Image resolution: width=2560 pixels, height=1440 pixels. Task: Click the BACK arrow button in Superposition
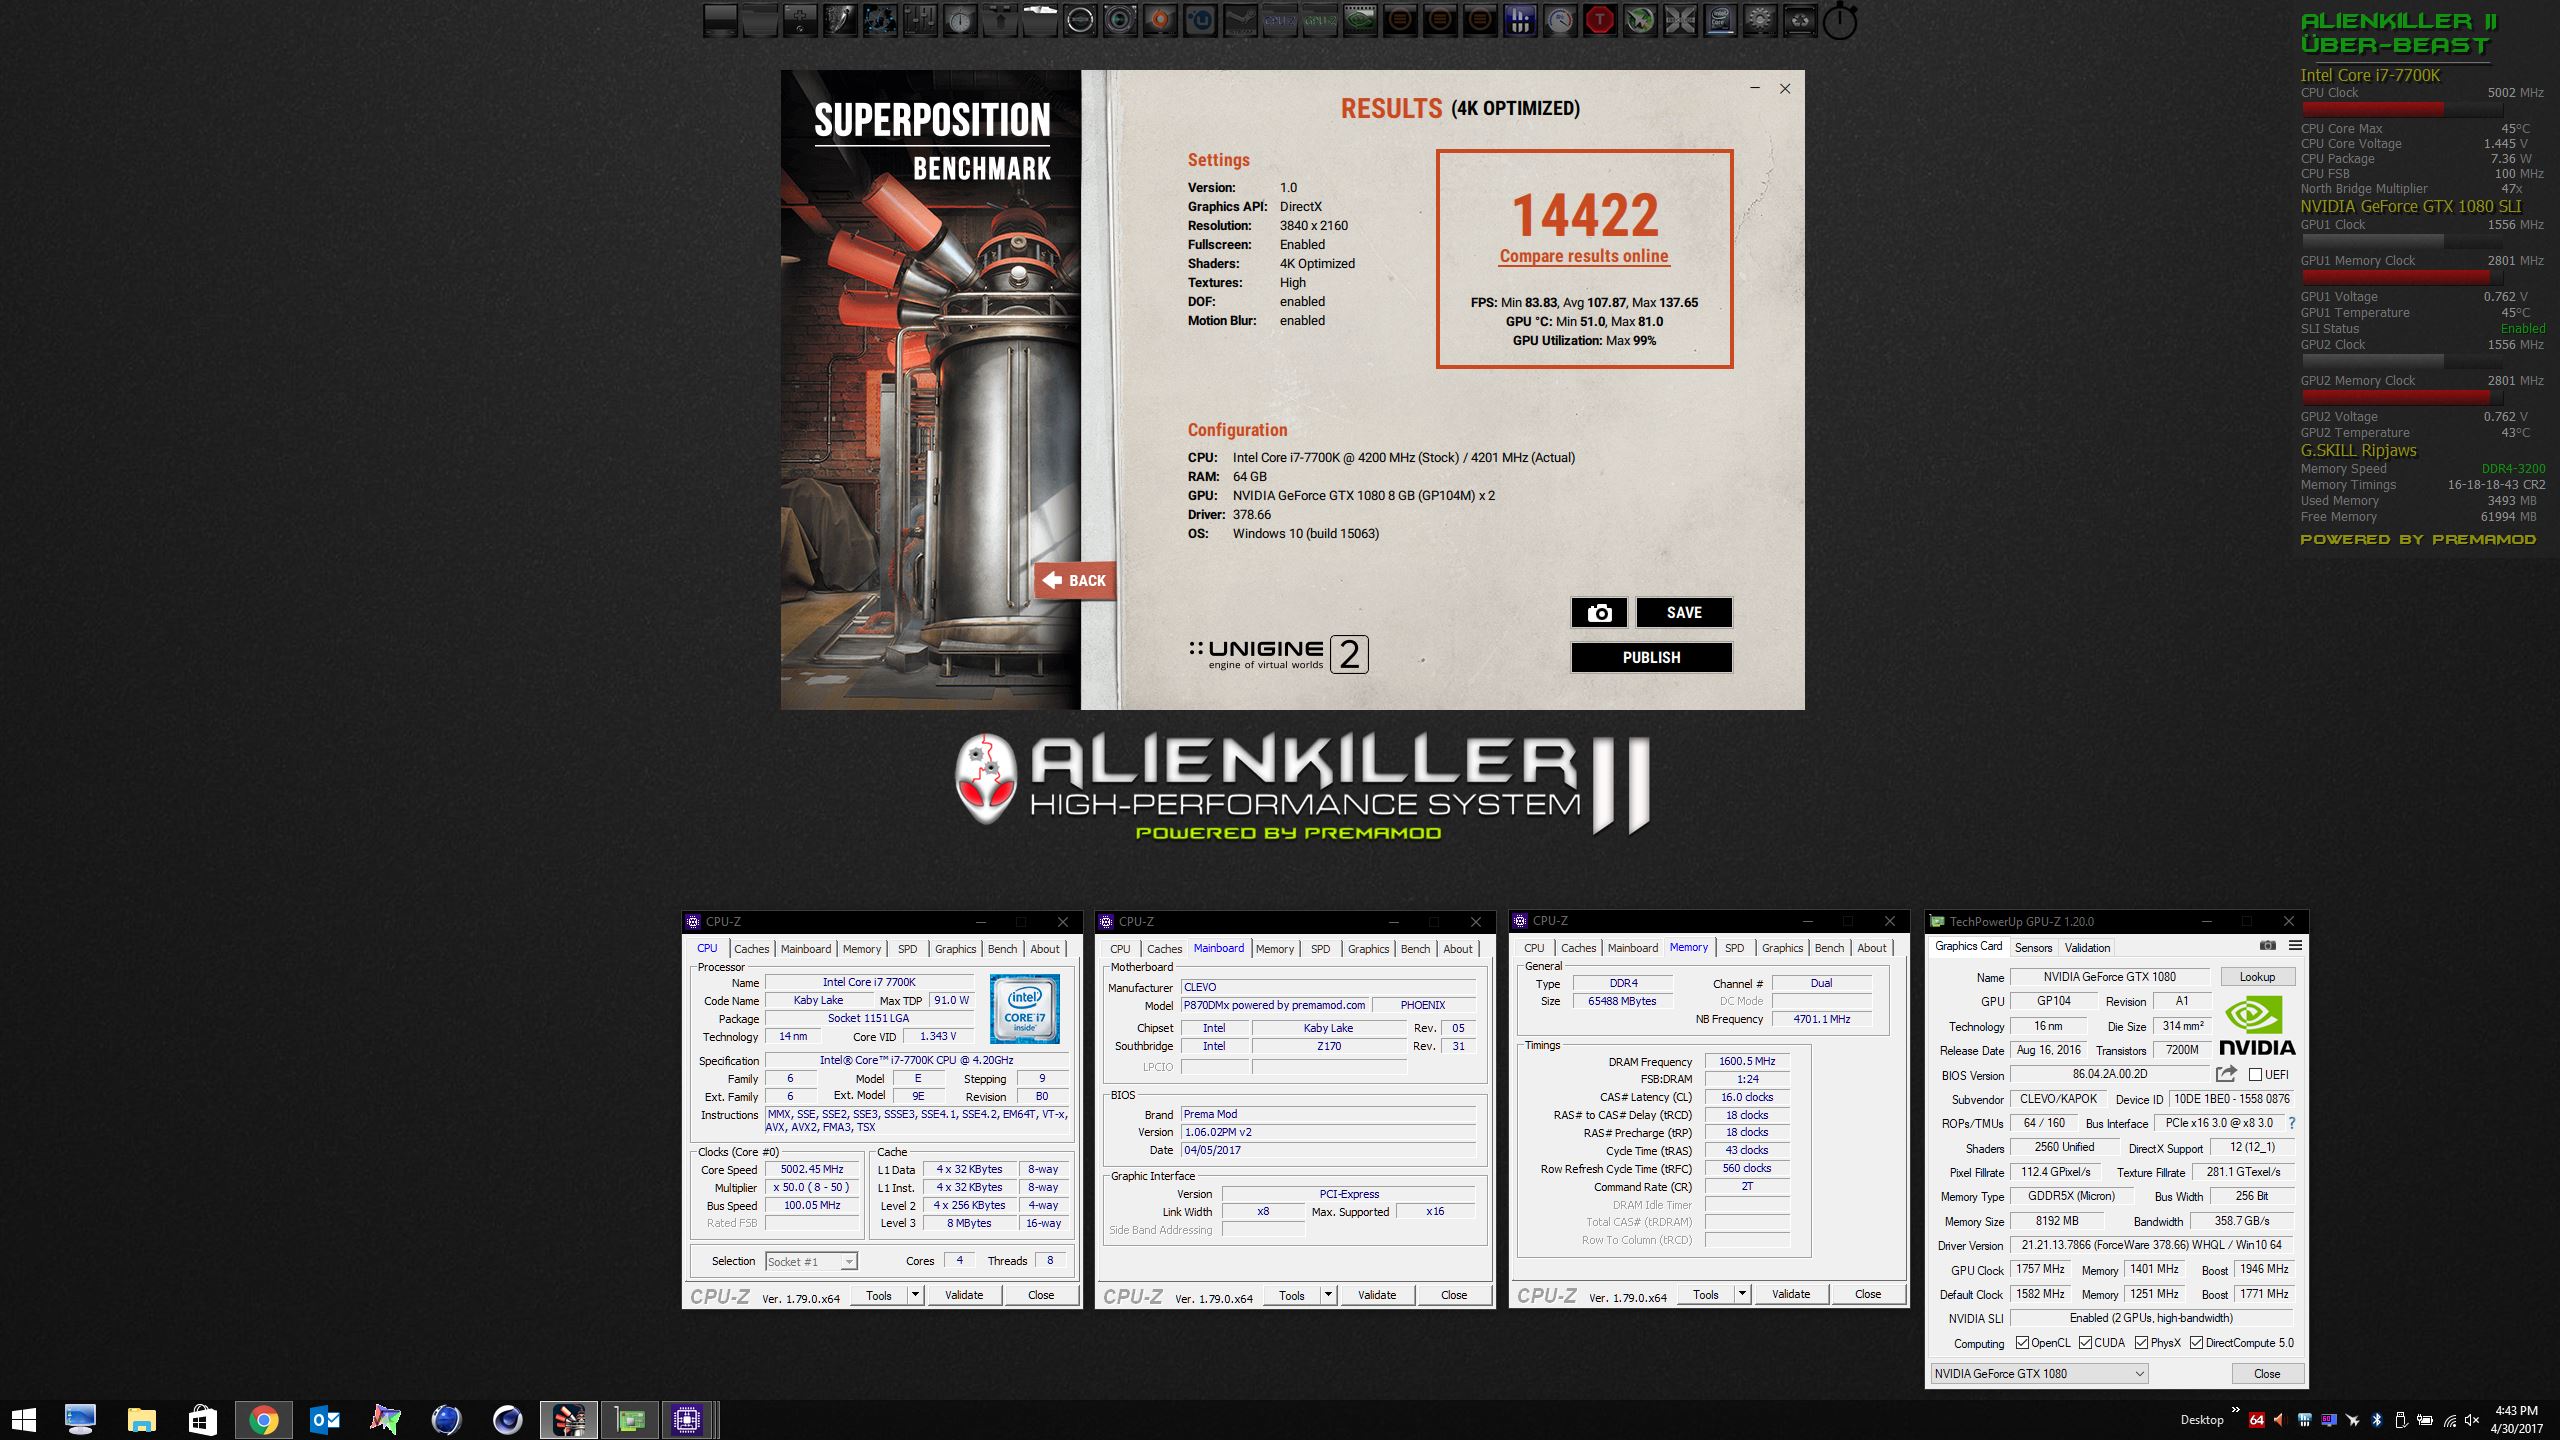coord(1075,580)
